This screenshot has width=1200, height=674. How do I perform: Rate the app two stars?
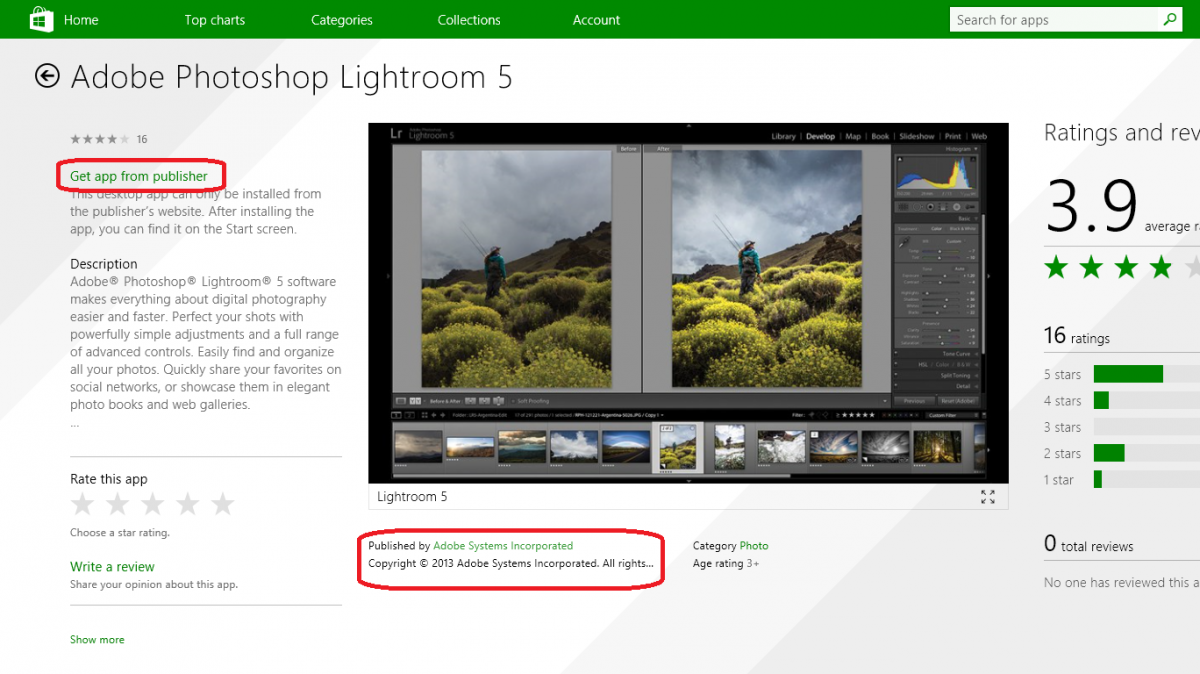pyautogui.click(x=118, y=504)
